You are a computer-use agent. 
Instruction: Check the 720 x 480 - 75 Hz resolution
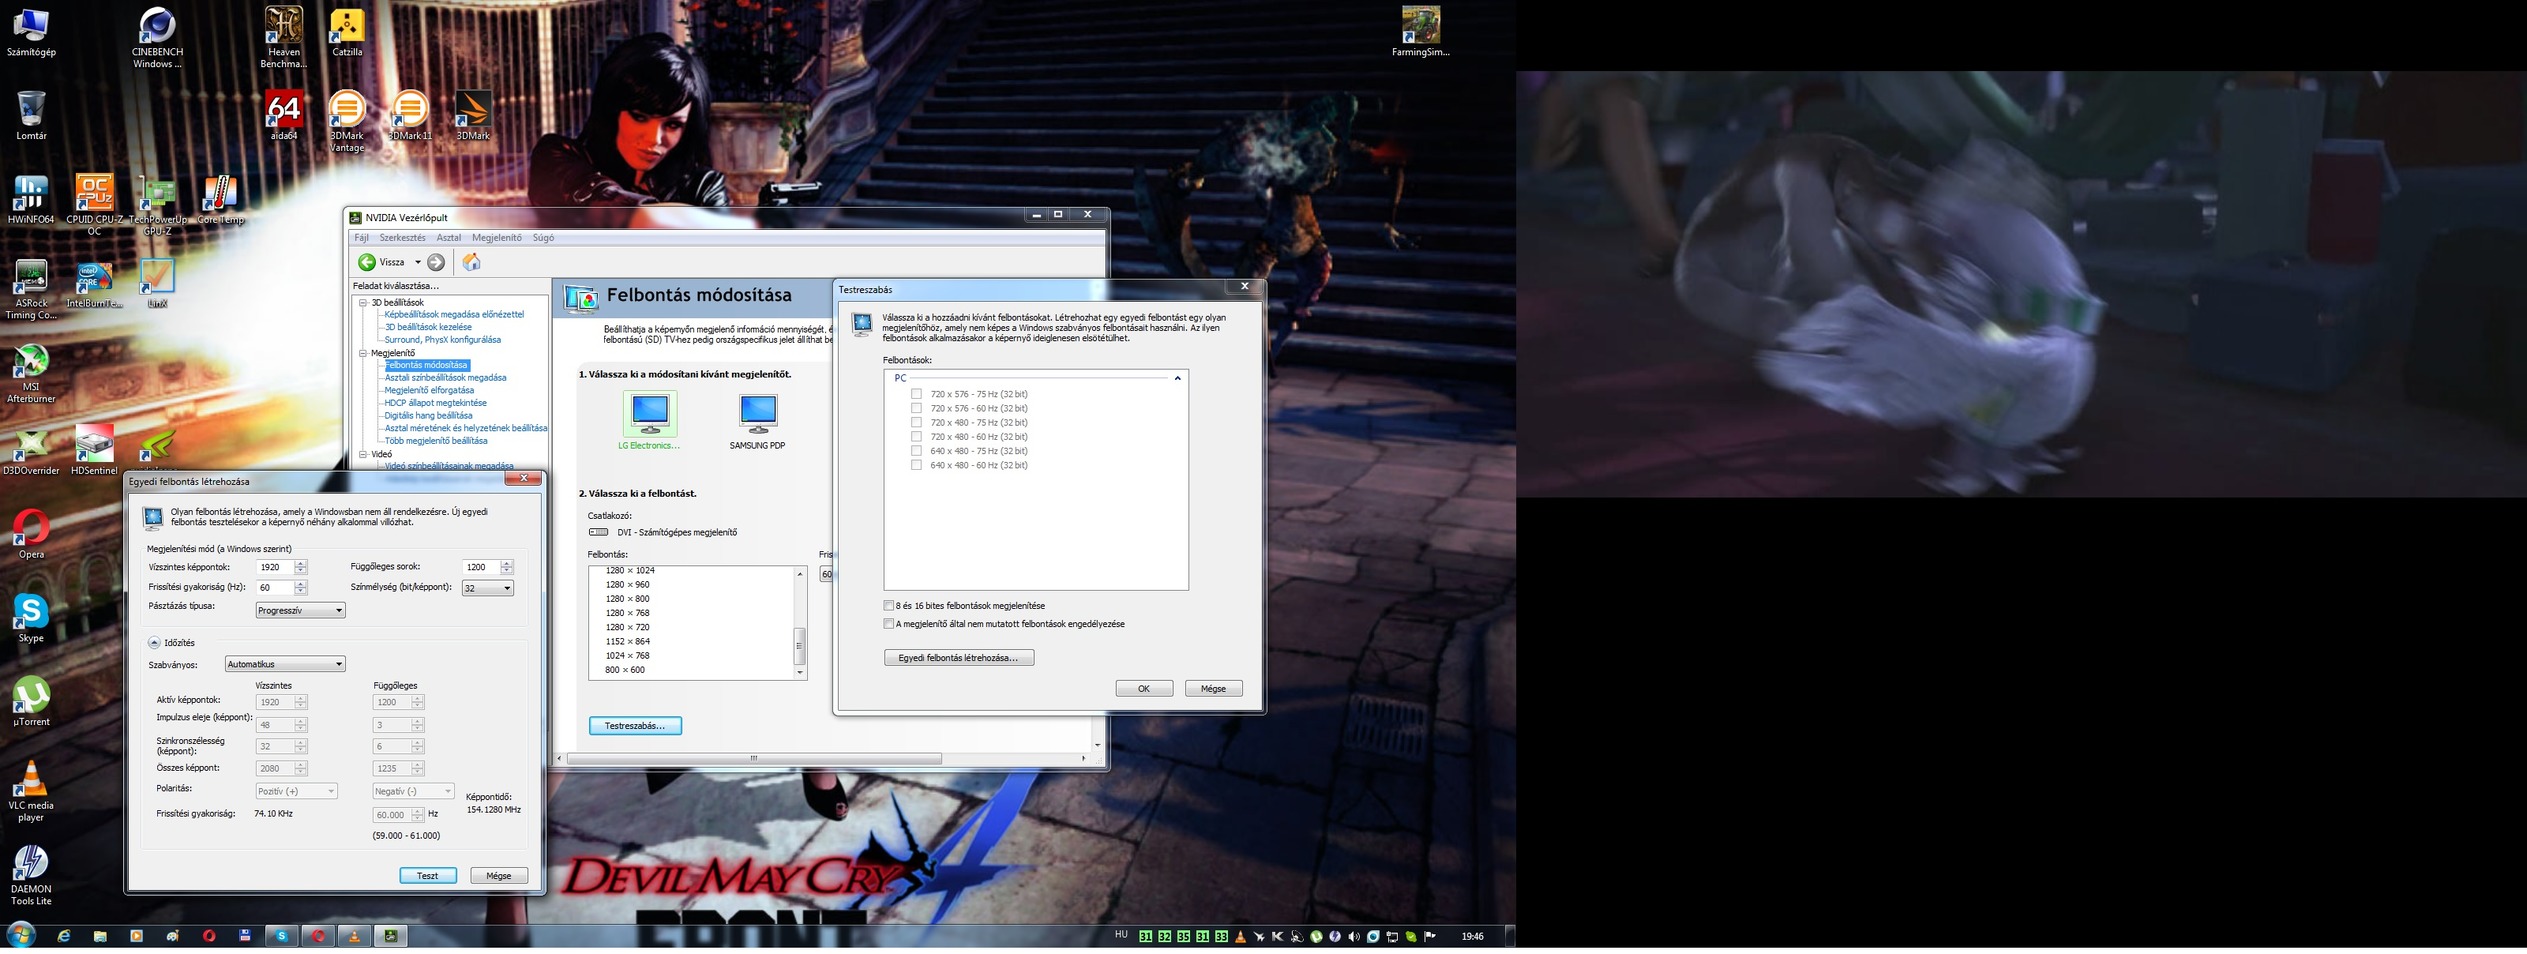coord(916,422)
